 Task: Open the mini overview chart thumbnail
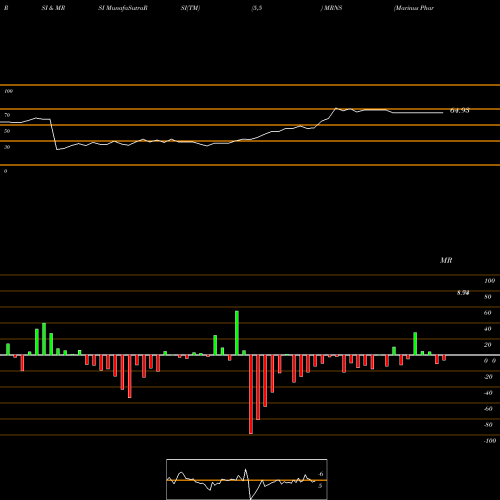(x=247, y=479)
